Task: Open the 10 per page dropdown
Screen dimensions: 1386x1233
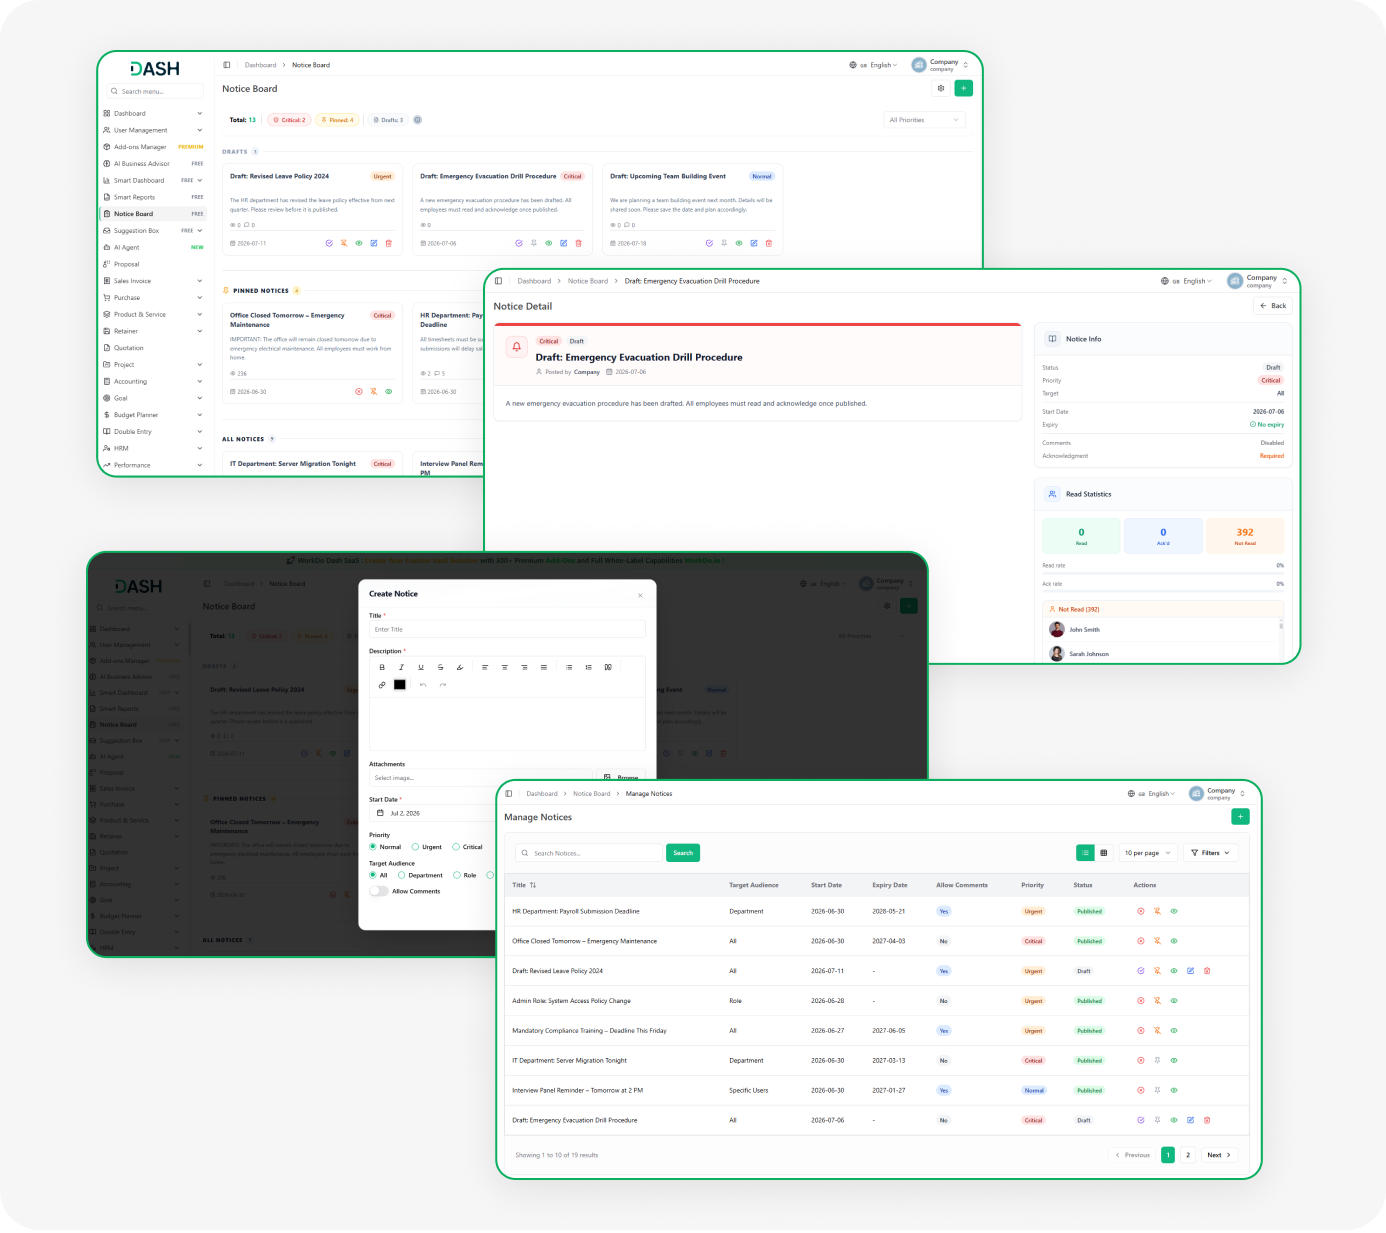Action: [1147, 853]
